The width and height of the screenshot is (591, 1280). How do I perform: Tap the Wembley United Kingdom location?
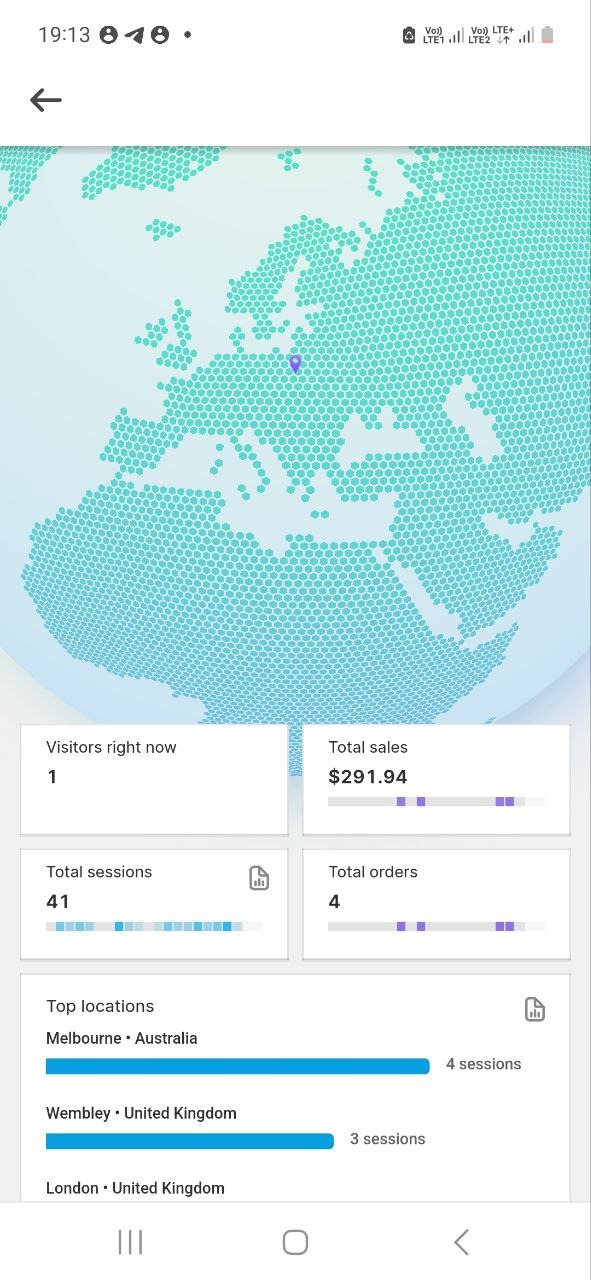click(141, 1112)
